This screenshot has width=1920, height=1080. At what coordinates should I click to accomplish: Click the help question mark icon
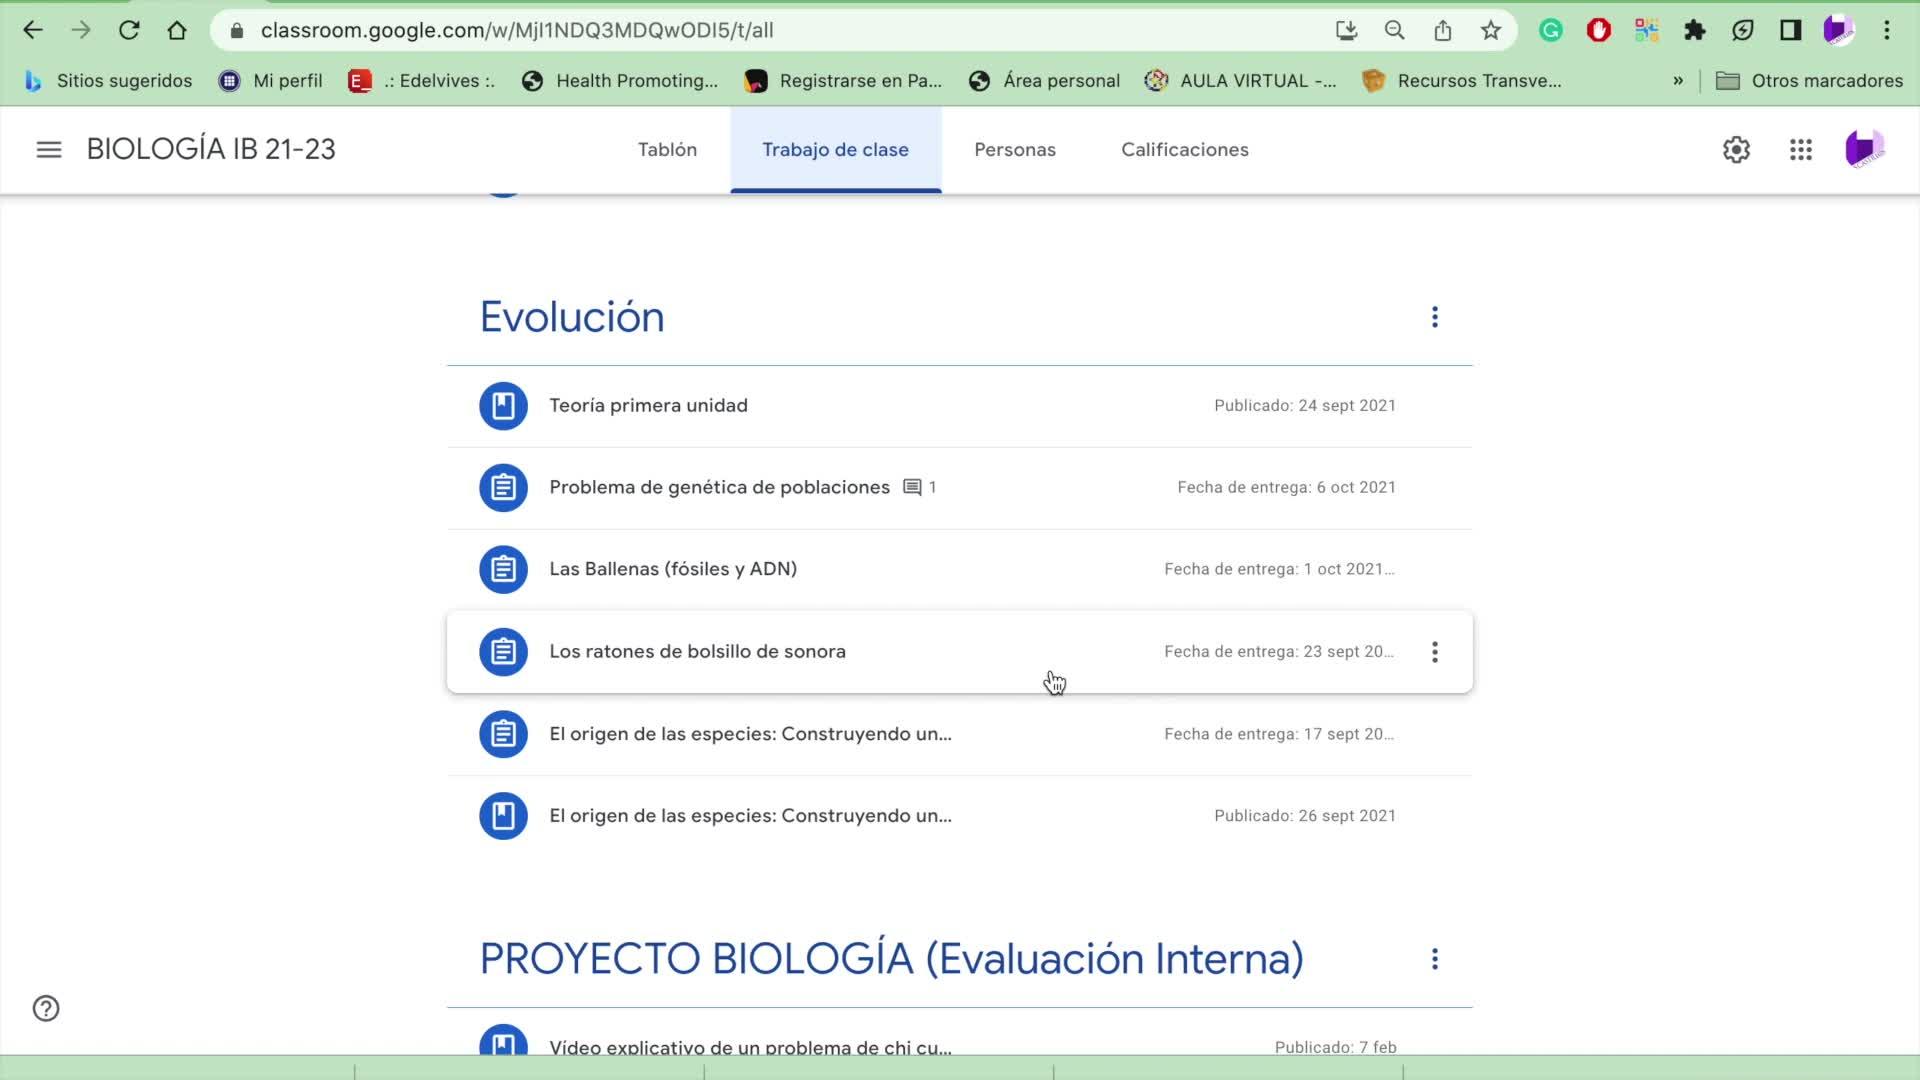[x=46, y=1008]
